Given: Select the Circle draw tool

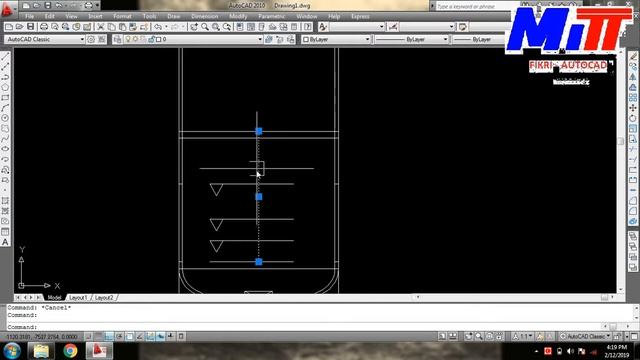Looking at the screenshot, I should pos(5,118).
